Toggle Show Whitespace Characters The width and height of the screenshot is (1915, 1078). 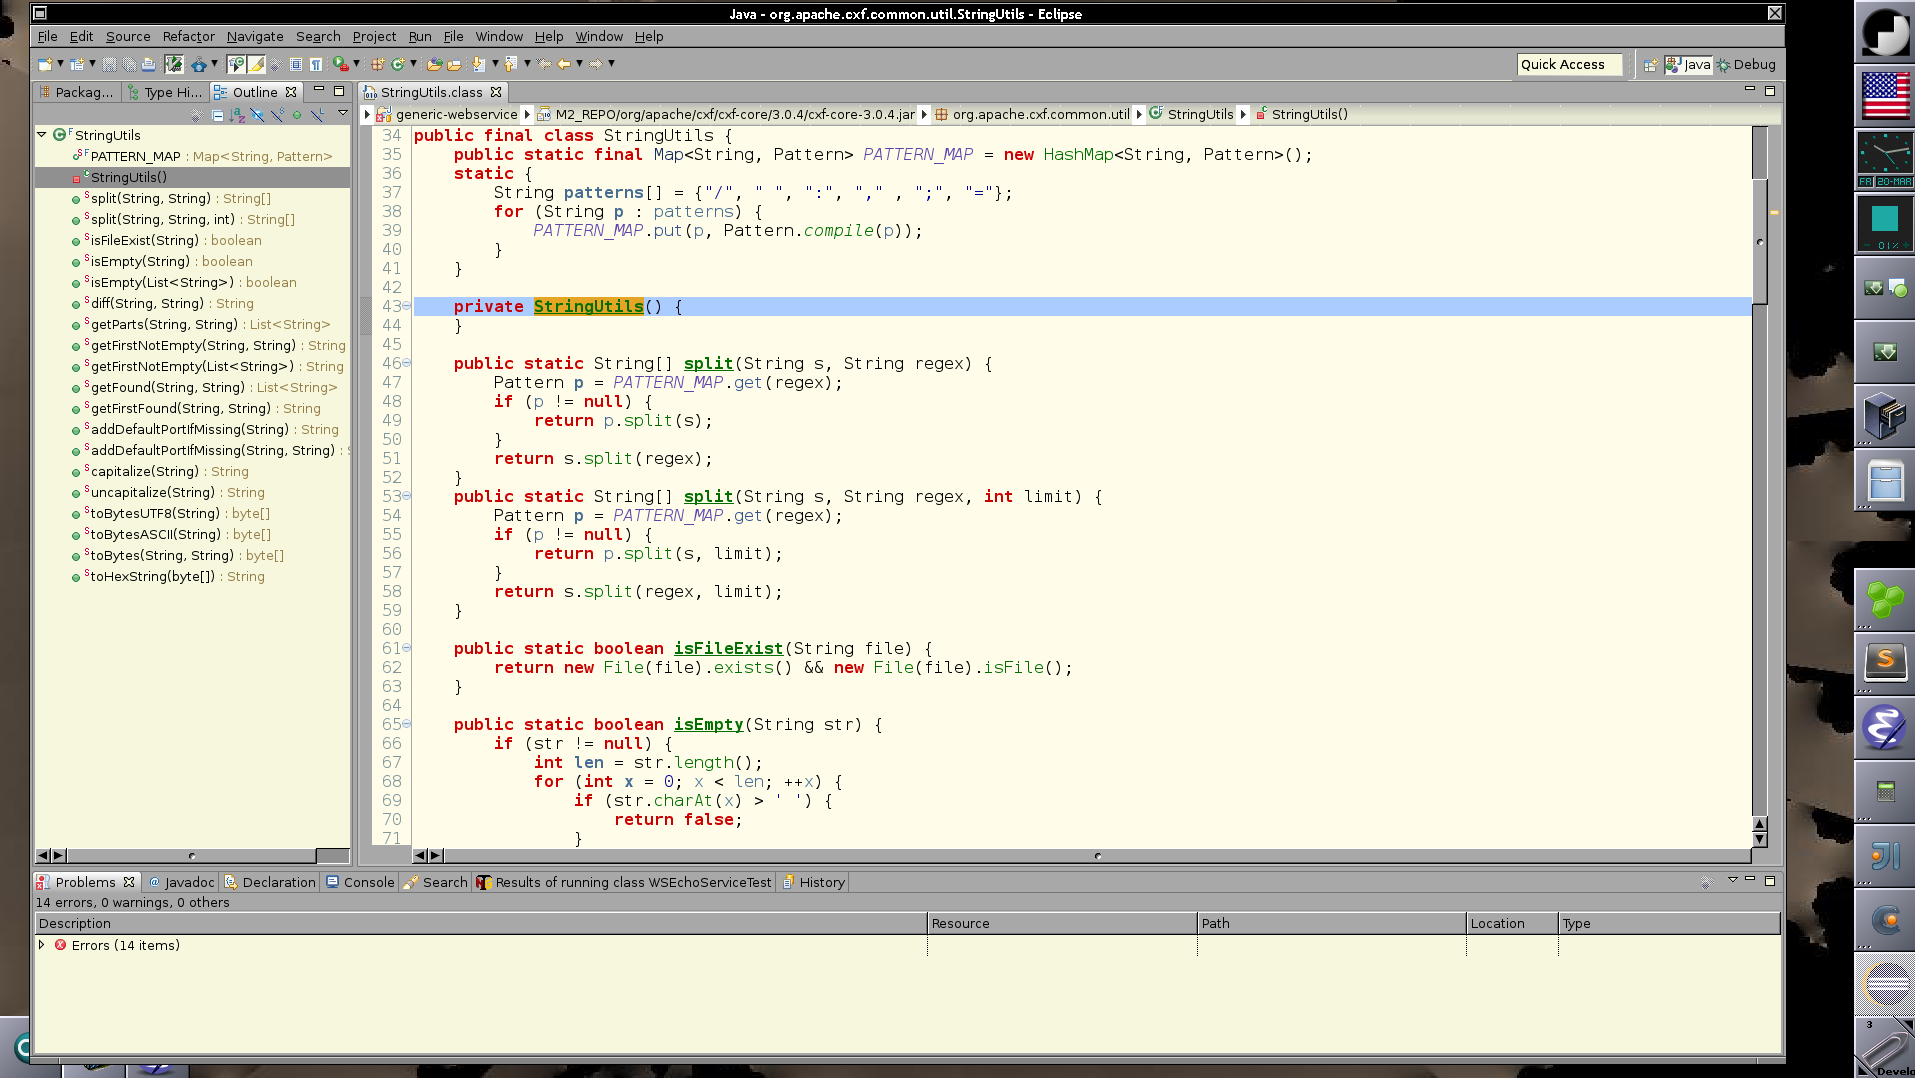coord(316,64)
